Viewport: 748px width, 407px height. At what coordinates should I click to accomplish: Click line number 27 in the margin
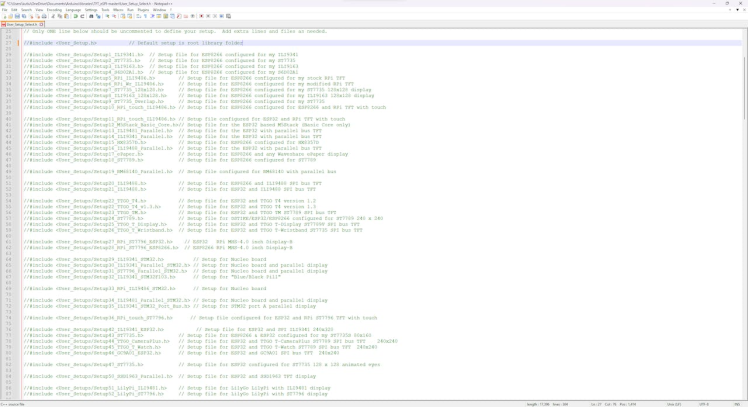tap(9, 43)
